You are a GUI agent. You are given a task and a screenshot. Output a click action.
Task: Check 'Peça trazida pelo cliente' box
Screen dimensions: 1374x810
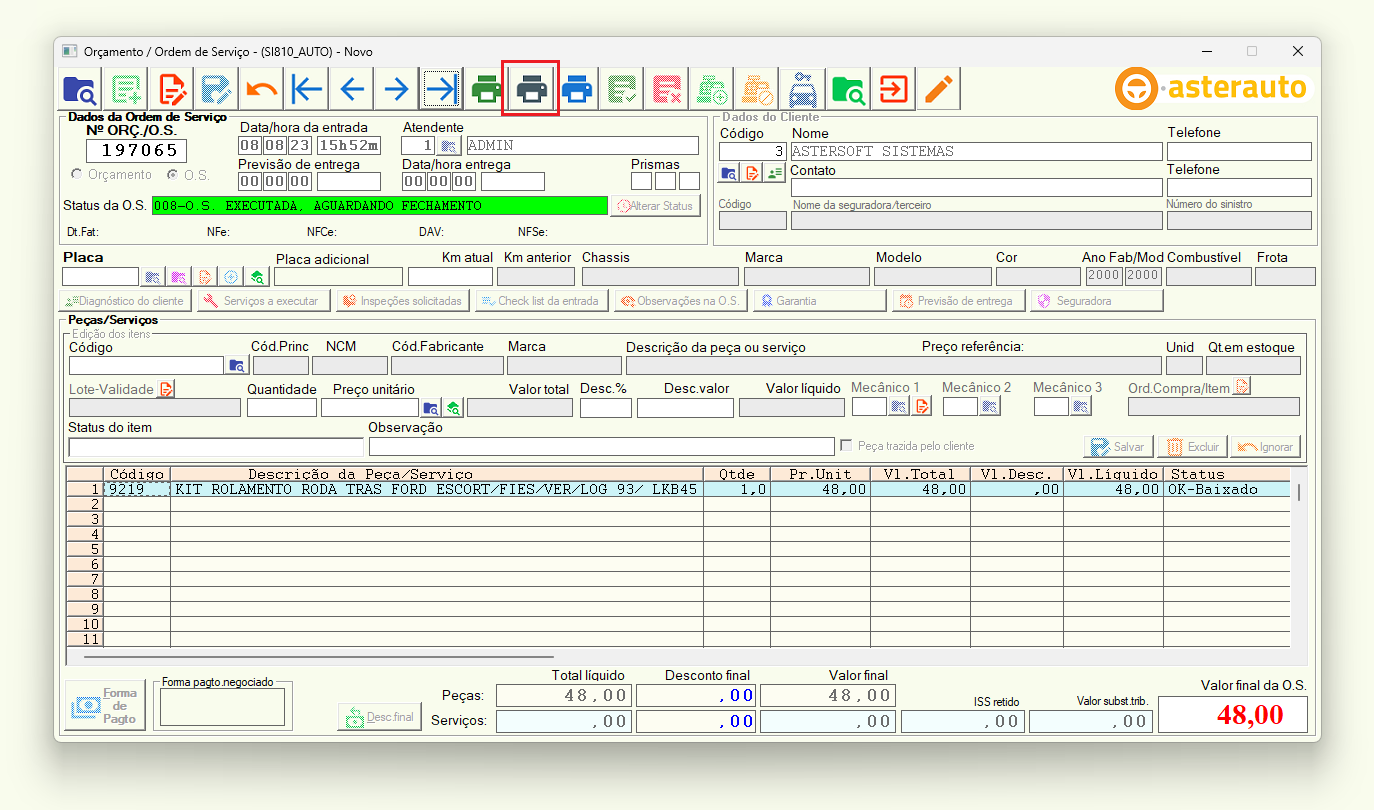click(847, 446)
